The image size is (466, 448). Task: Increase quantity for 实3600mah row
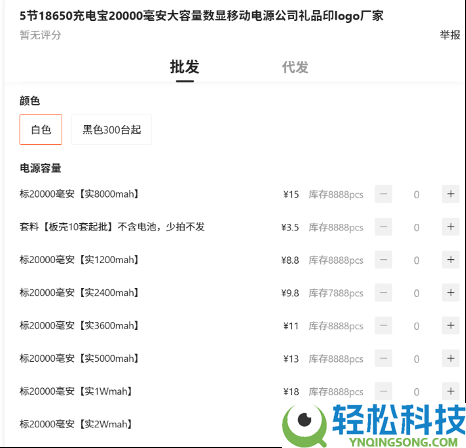coord(451,326)
